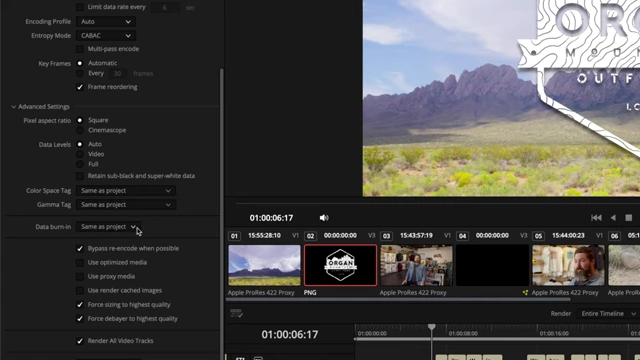Select Square pixel aspect ratio
Image resolution: width=640 pixels, height=360 pixels.
click(80, 120)
